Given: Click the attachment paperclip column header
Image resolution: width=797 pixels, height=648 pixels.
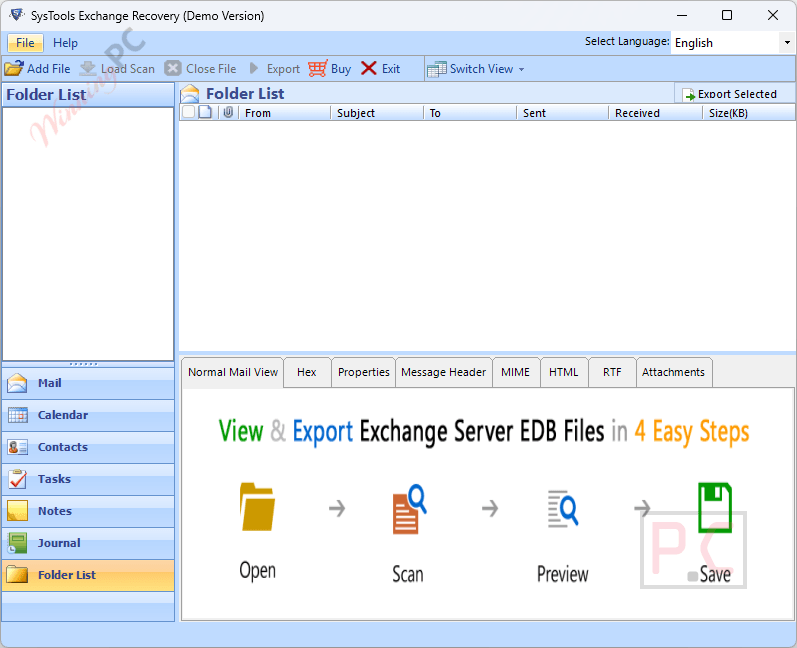Looking at the screenshot, I should pos(229,112).
